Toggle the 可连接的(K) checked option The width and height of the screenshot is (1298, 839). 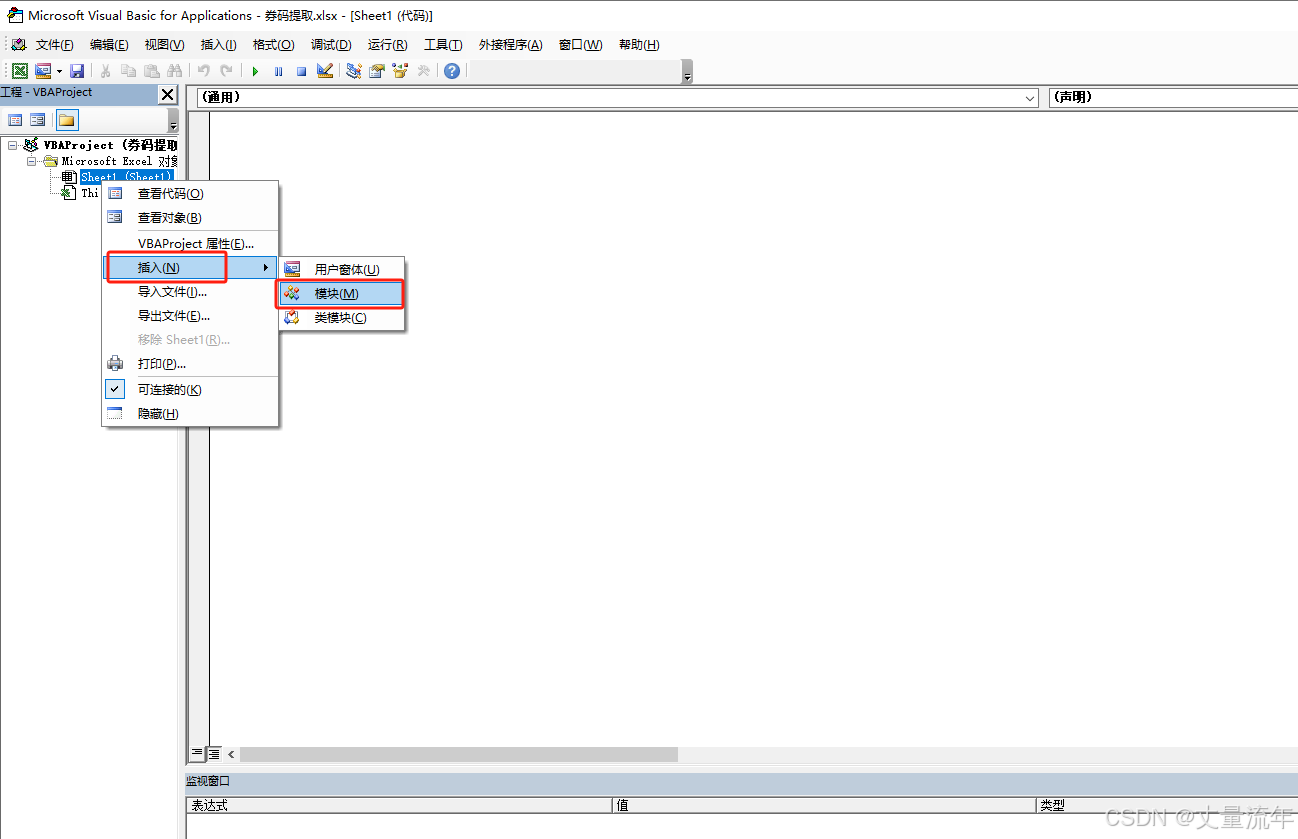click(x=190, y=390)
